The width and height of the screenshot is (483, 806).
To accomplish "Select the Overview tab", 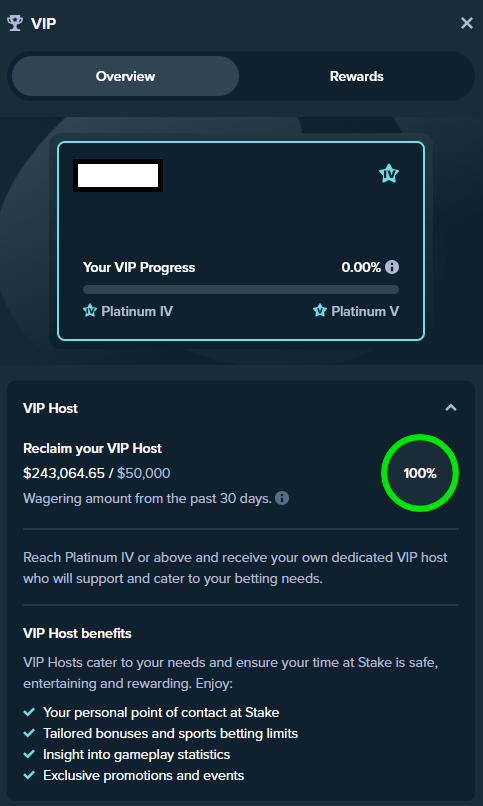I will [125, 76].
